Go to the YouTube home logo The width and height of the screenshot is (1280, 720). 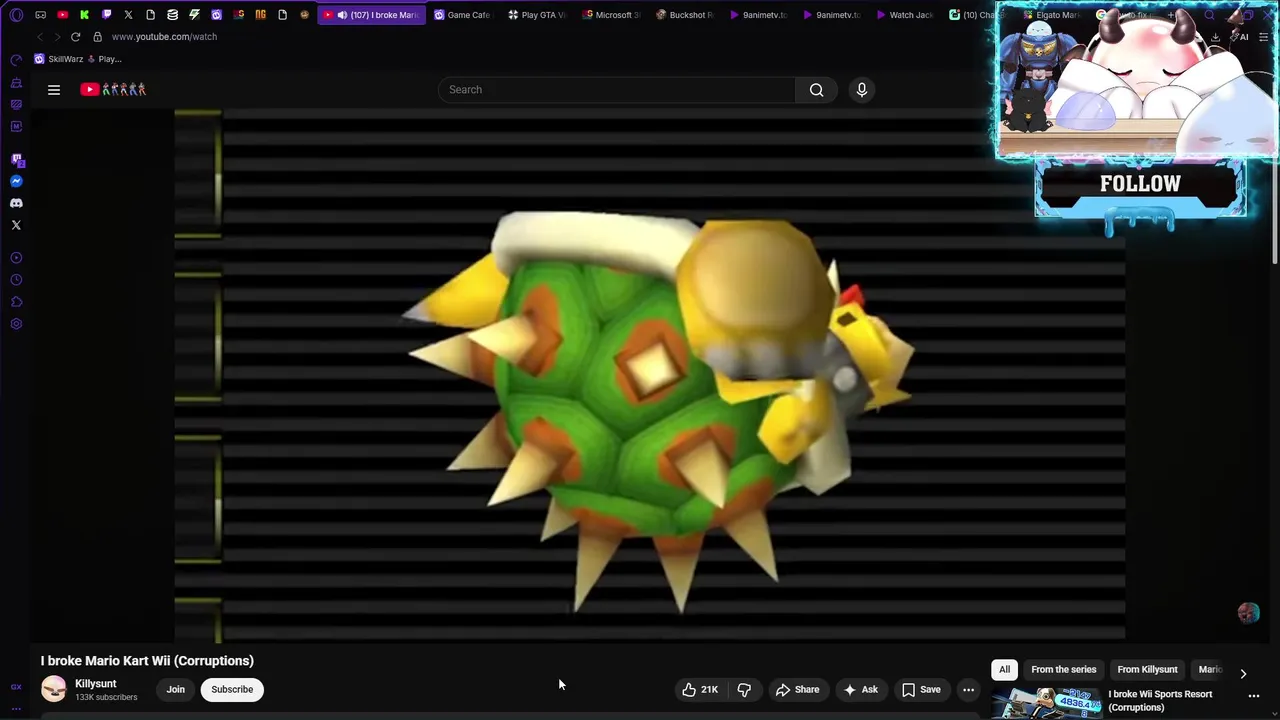click(113, 90)
